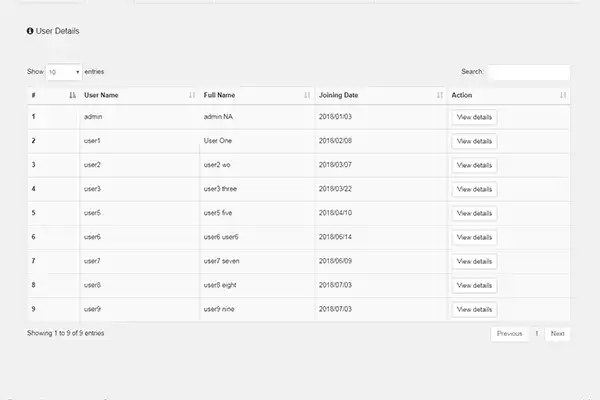Click the User Details heading
600x400 pixels.
pos(57,31)
